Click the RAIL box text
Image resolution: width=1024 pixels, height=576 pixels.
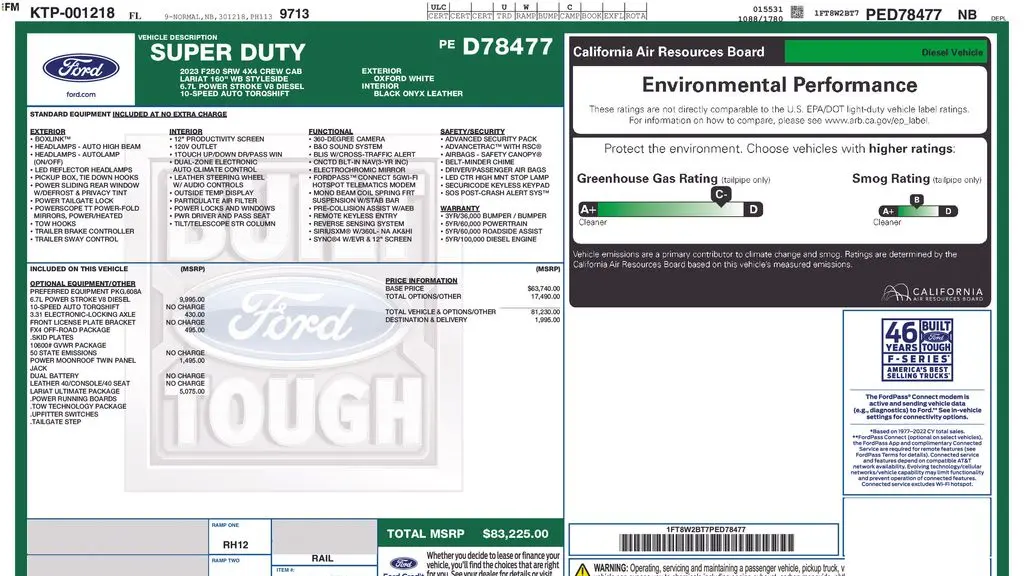tap(323, 558)
